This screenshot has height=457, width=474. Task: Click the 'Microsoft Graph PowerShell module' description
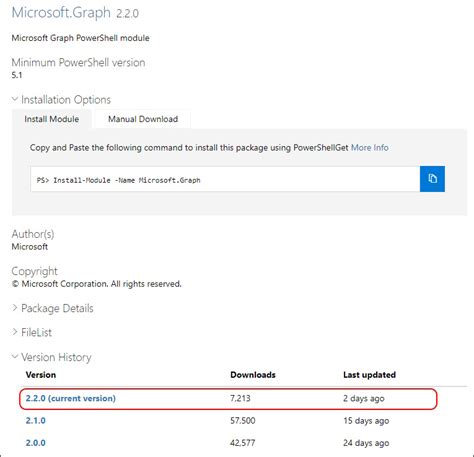[80, 38]
